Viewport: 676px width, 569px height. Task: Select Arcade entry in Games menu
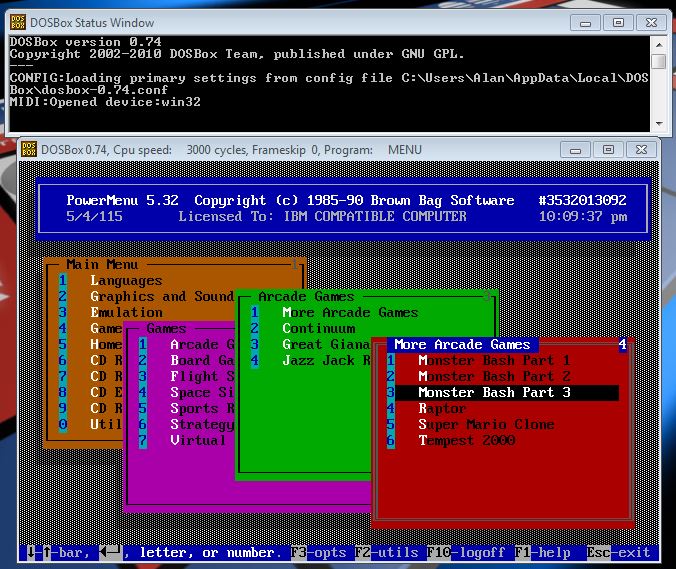click(202, 344)
